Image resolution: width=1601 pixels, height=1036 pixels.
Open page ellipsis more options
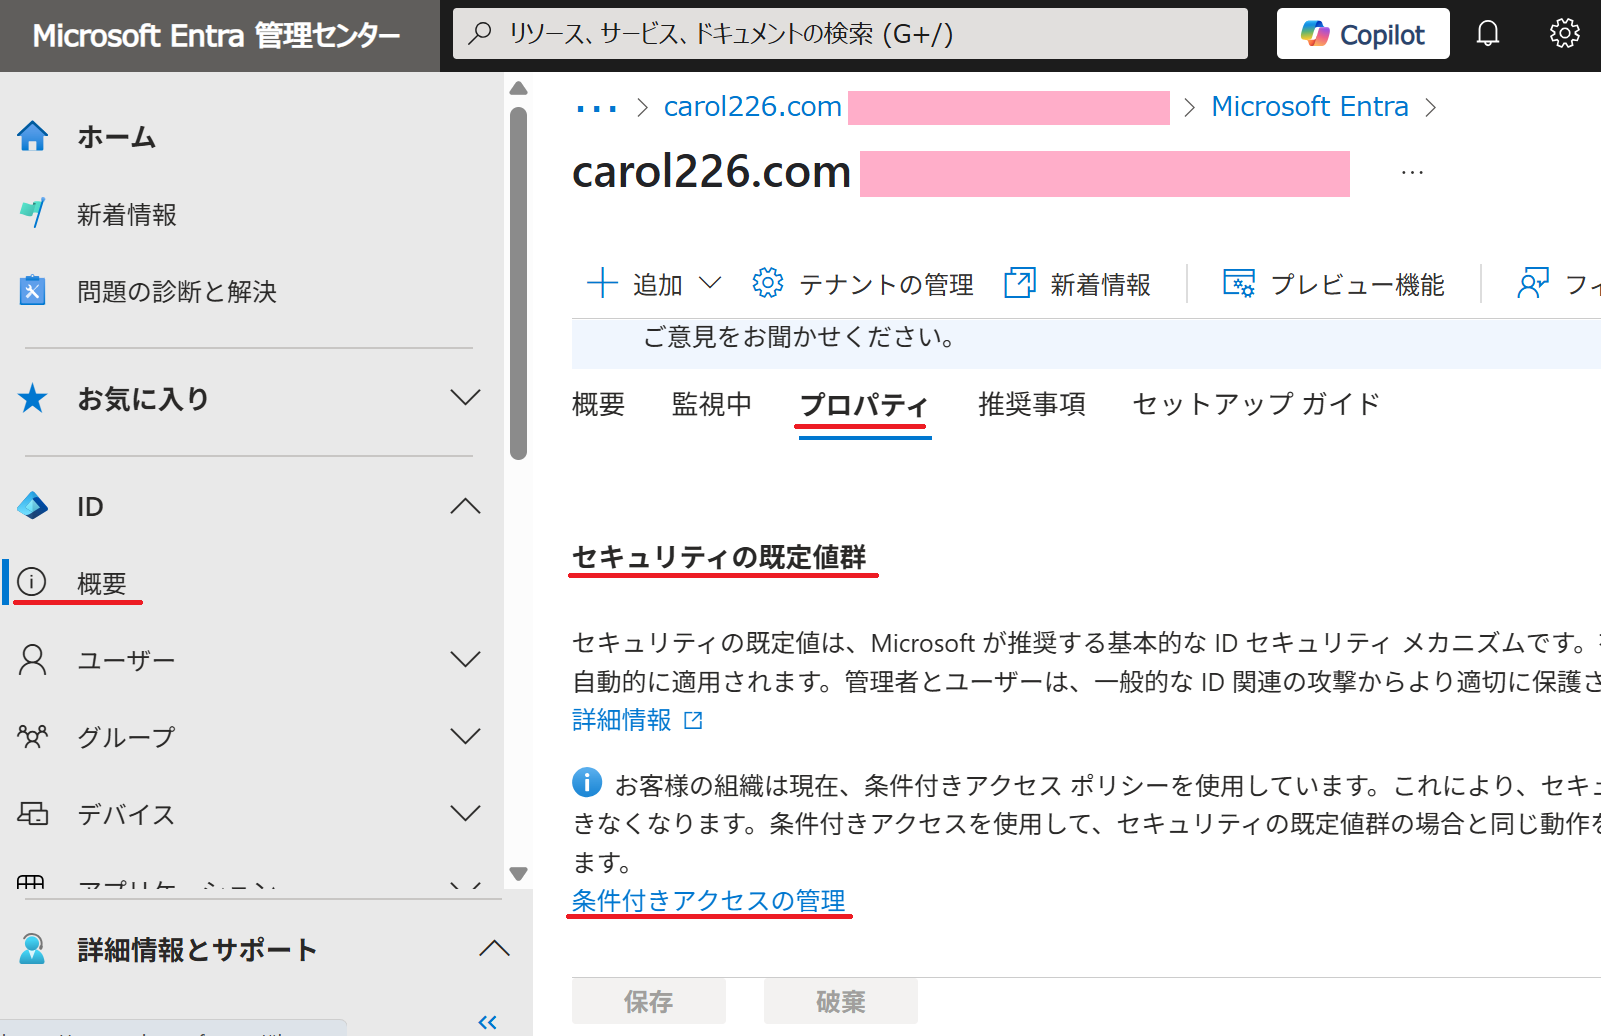click(1412, 173)
